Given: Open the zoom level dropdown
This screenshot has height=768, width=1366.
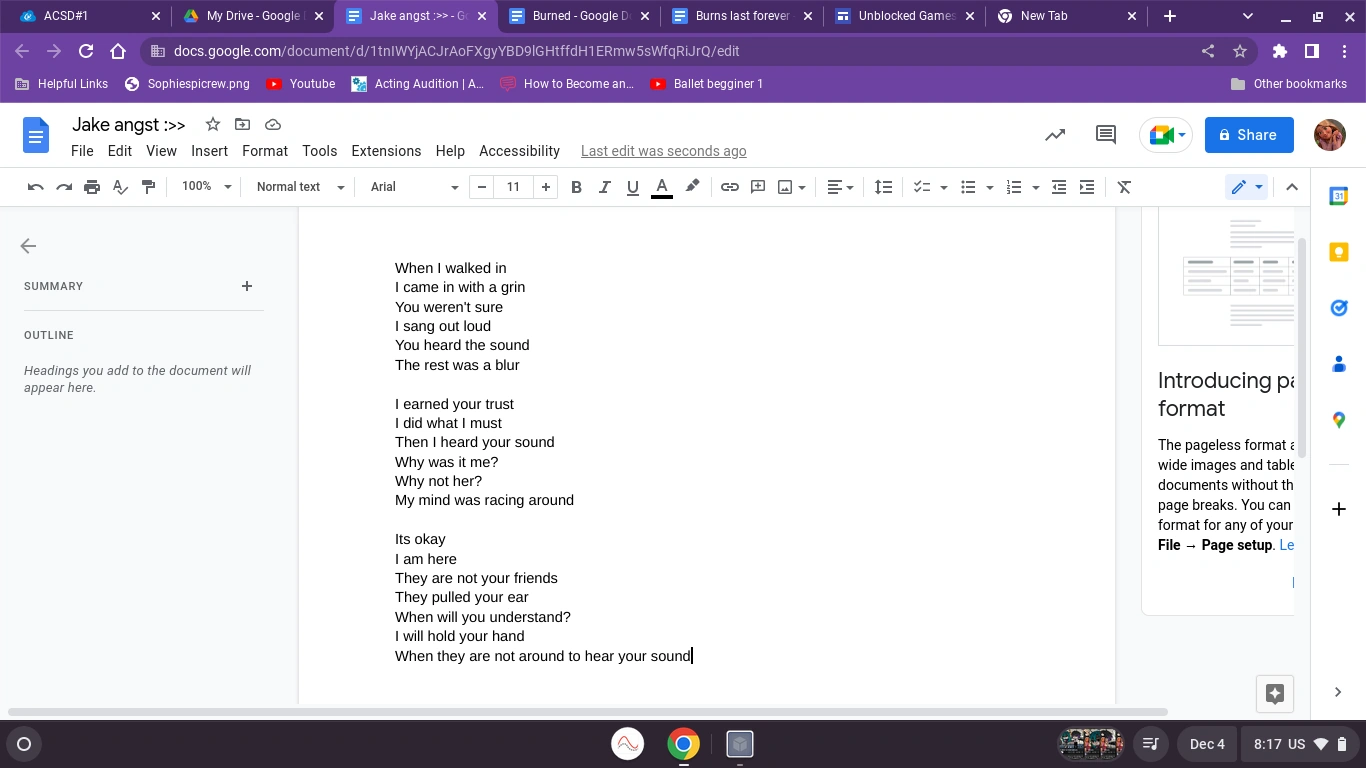Looking at the screenshot, I should tap(205, 187).
